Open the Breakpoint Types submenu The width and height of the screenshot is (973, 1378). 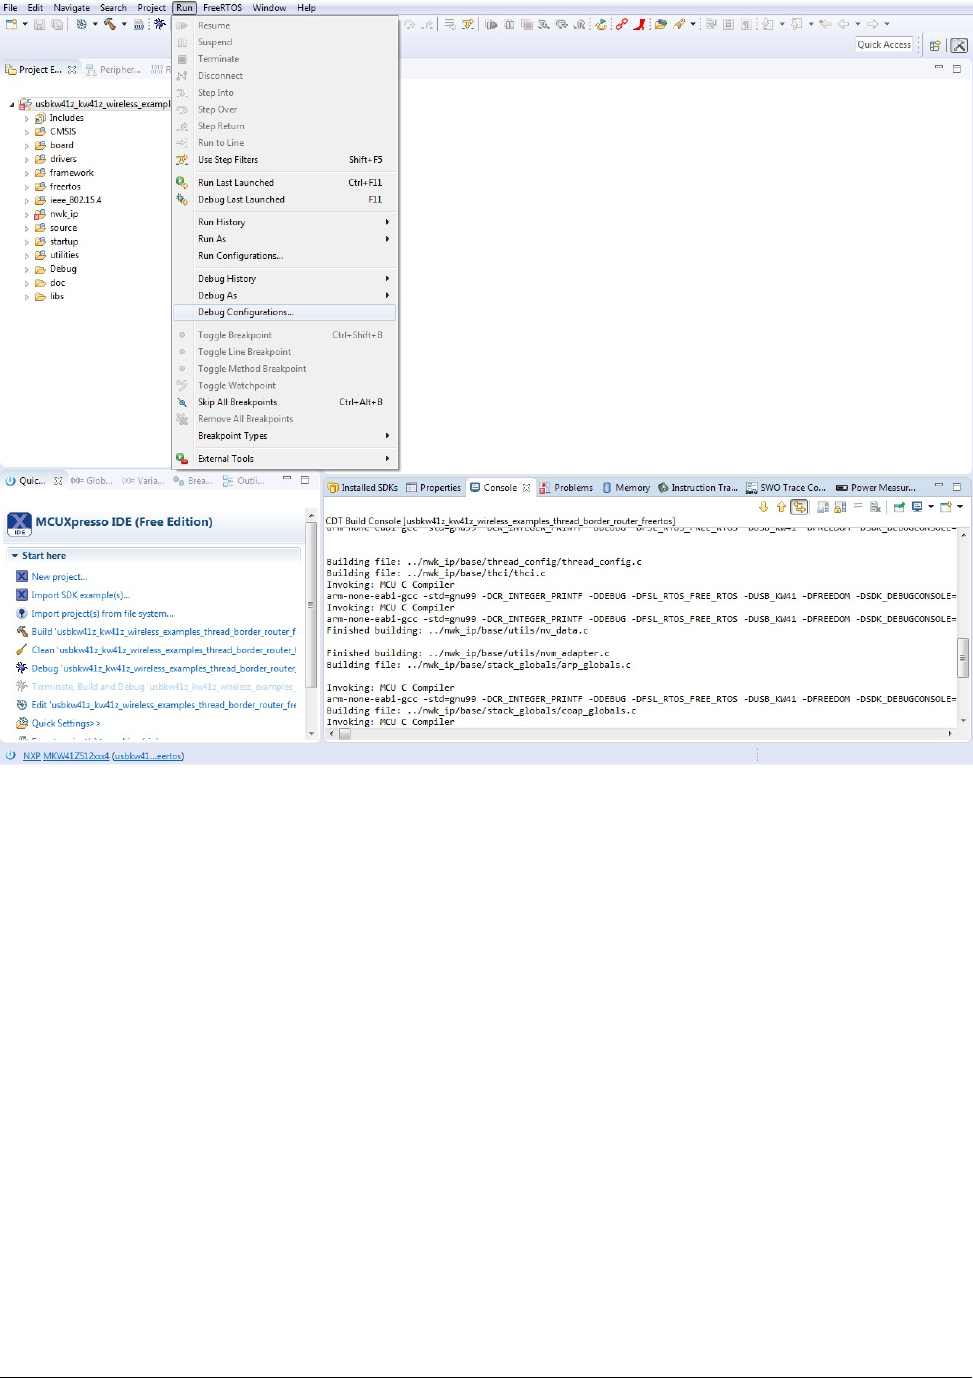285,436
